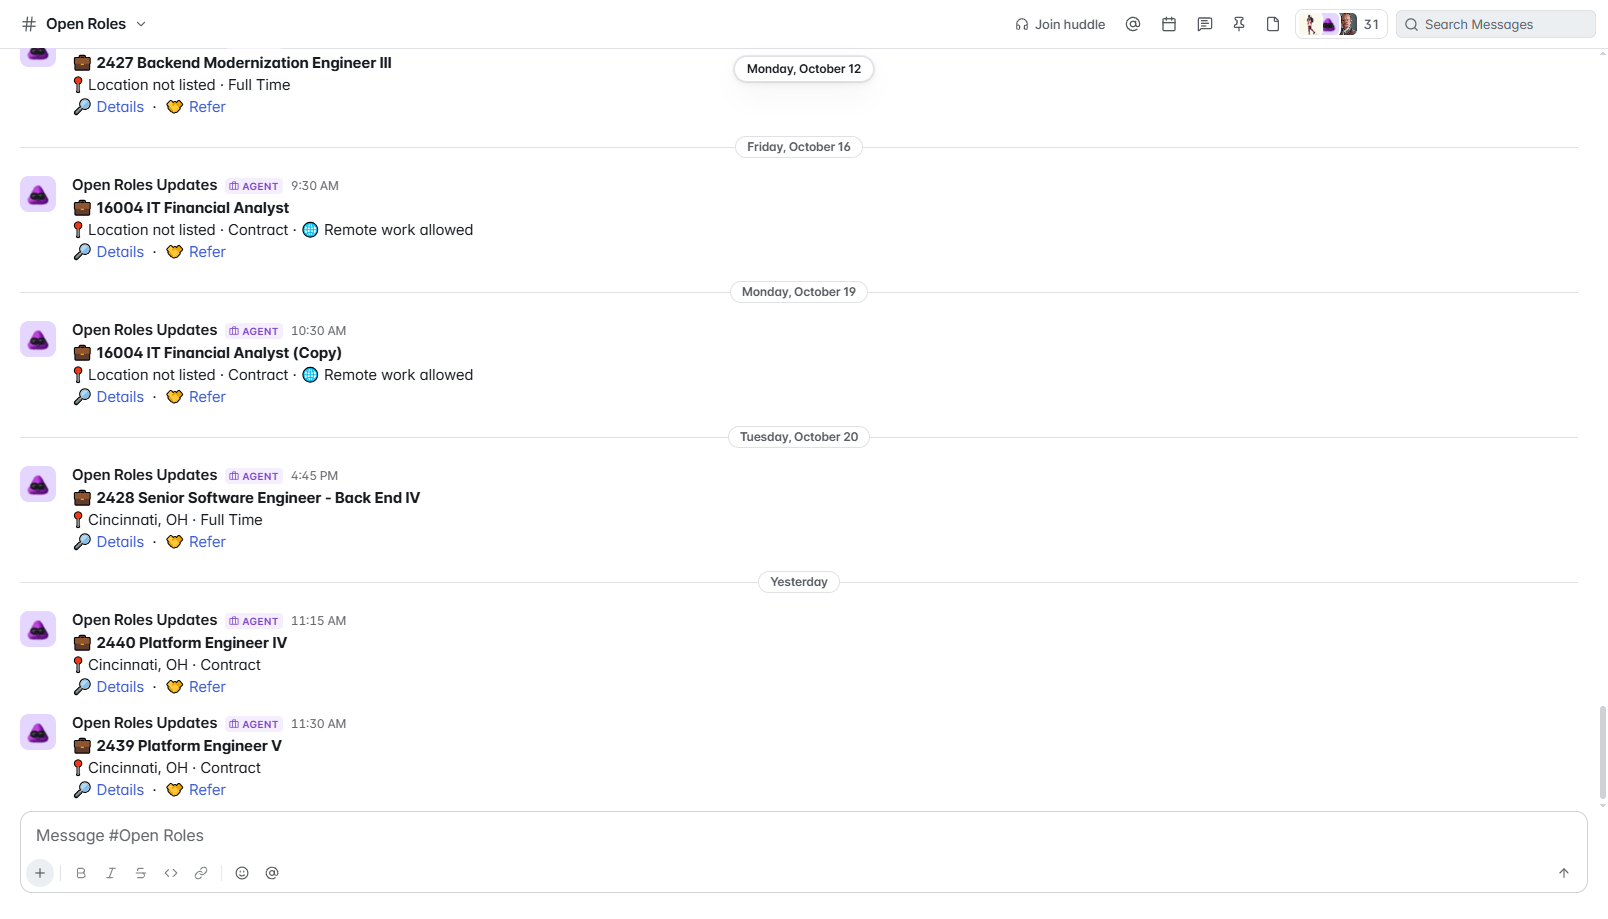Click the 2439 Platform Engineer V title
The height and width of the screenshot is (919, 1608).
189,746
